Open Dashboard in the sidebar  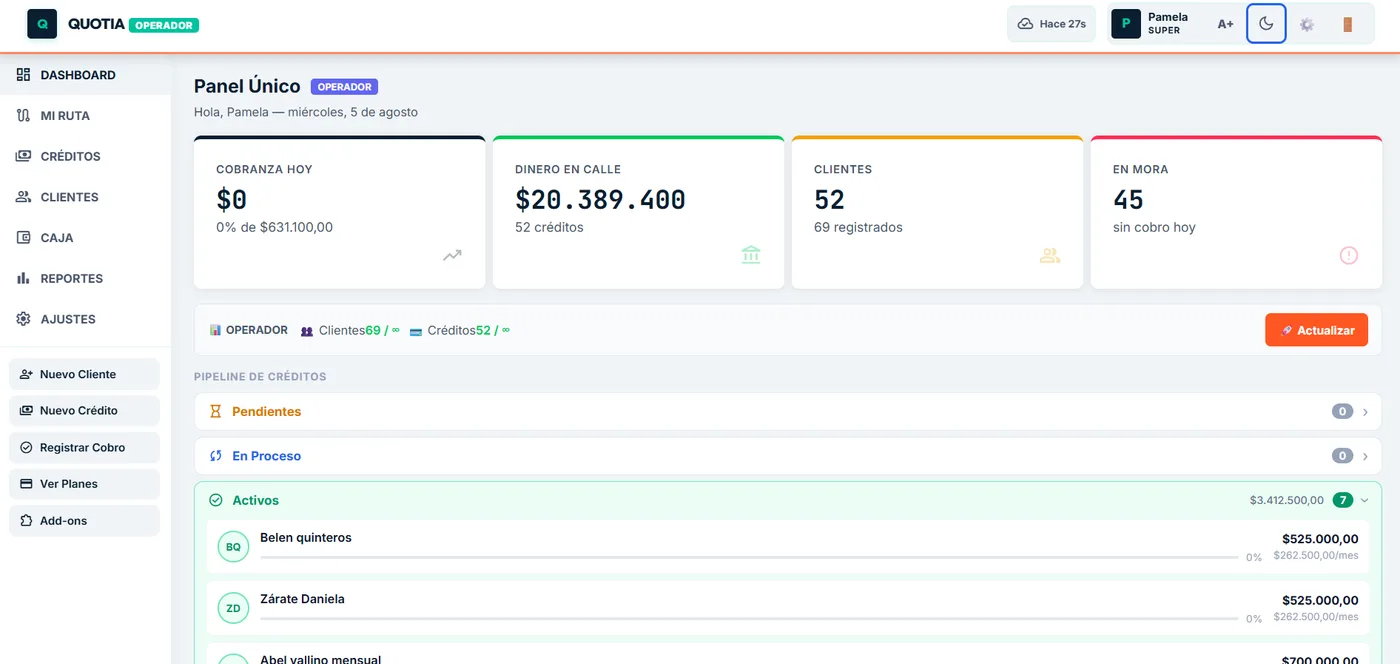tap(85, 75)
